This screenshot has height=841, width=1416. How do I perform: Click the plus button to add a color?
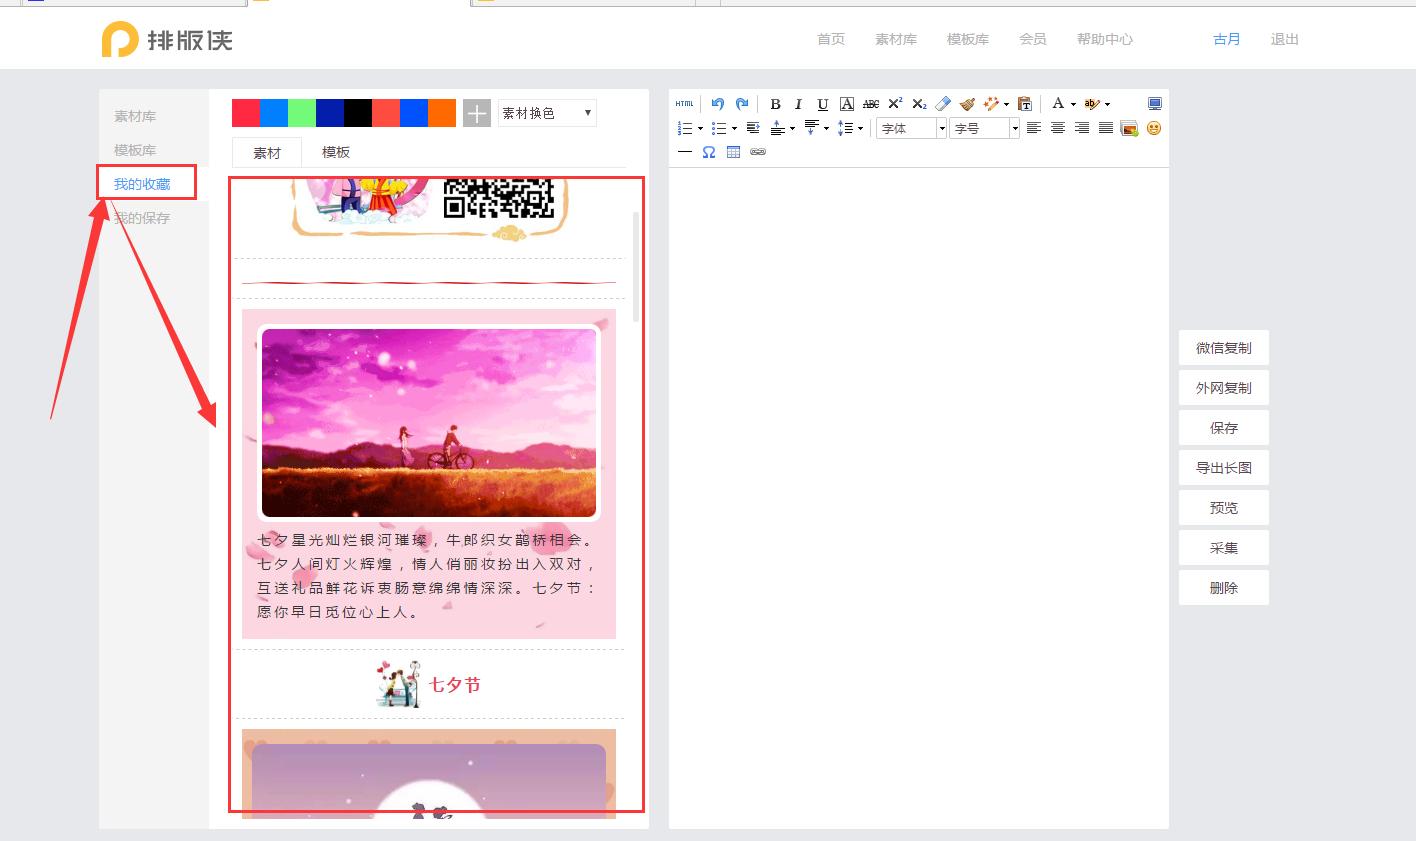click(x=476, y=113)
